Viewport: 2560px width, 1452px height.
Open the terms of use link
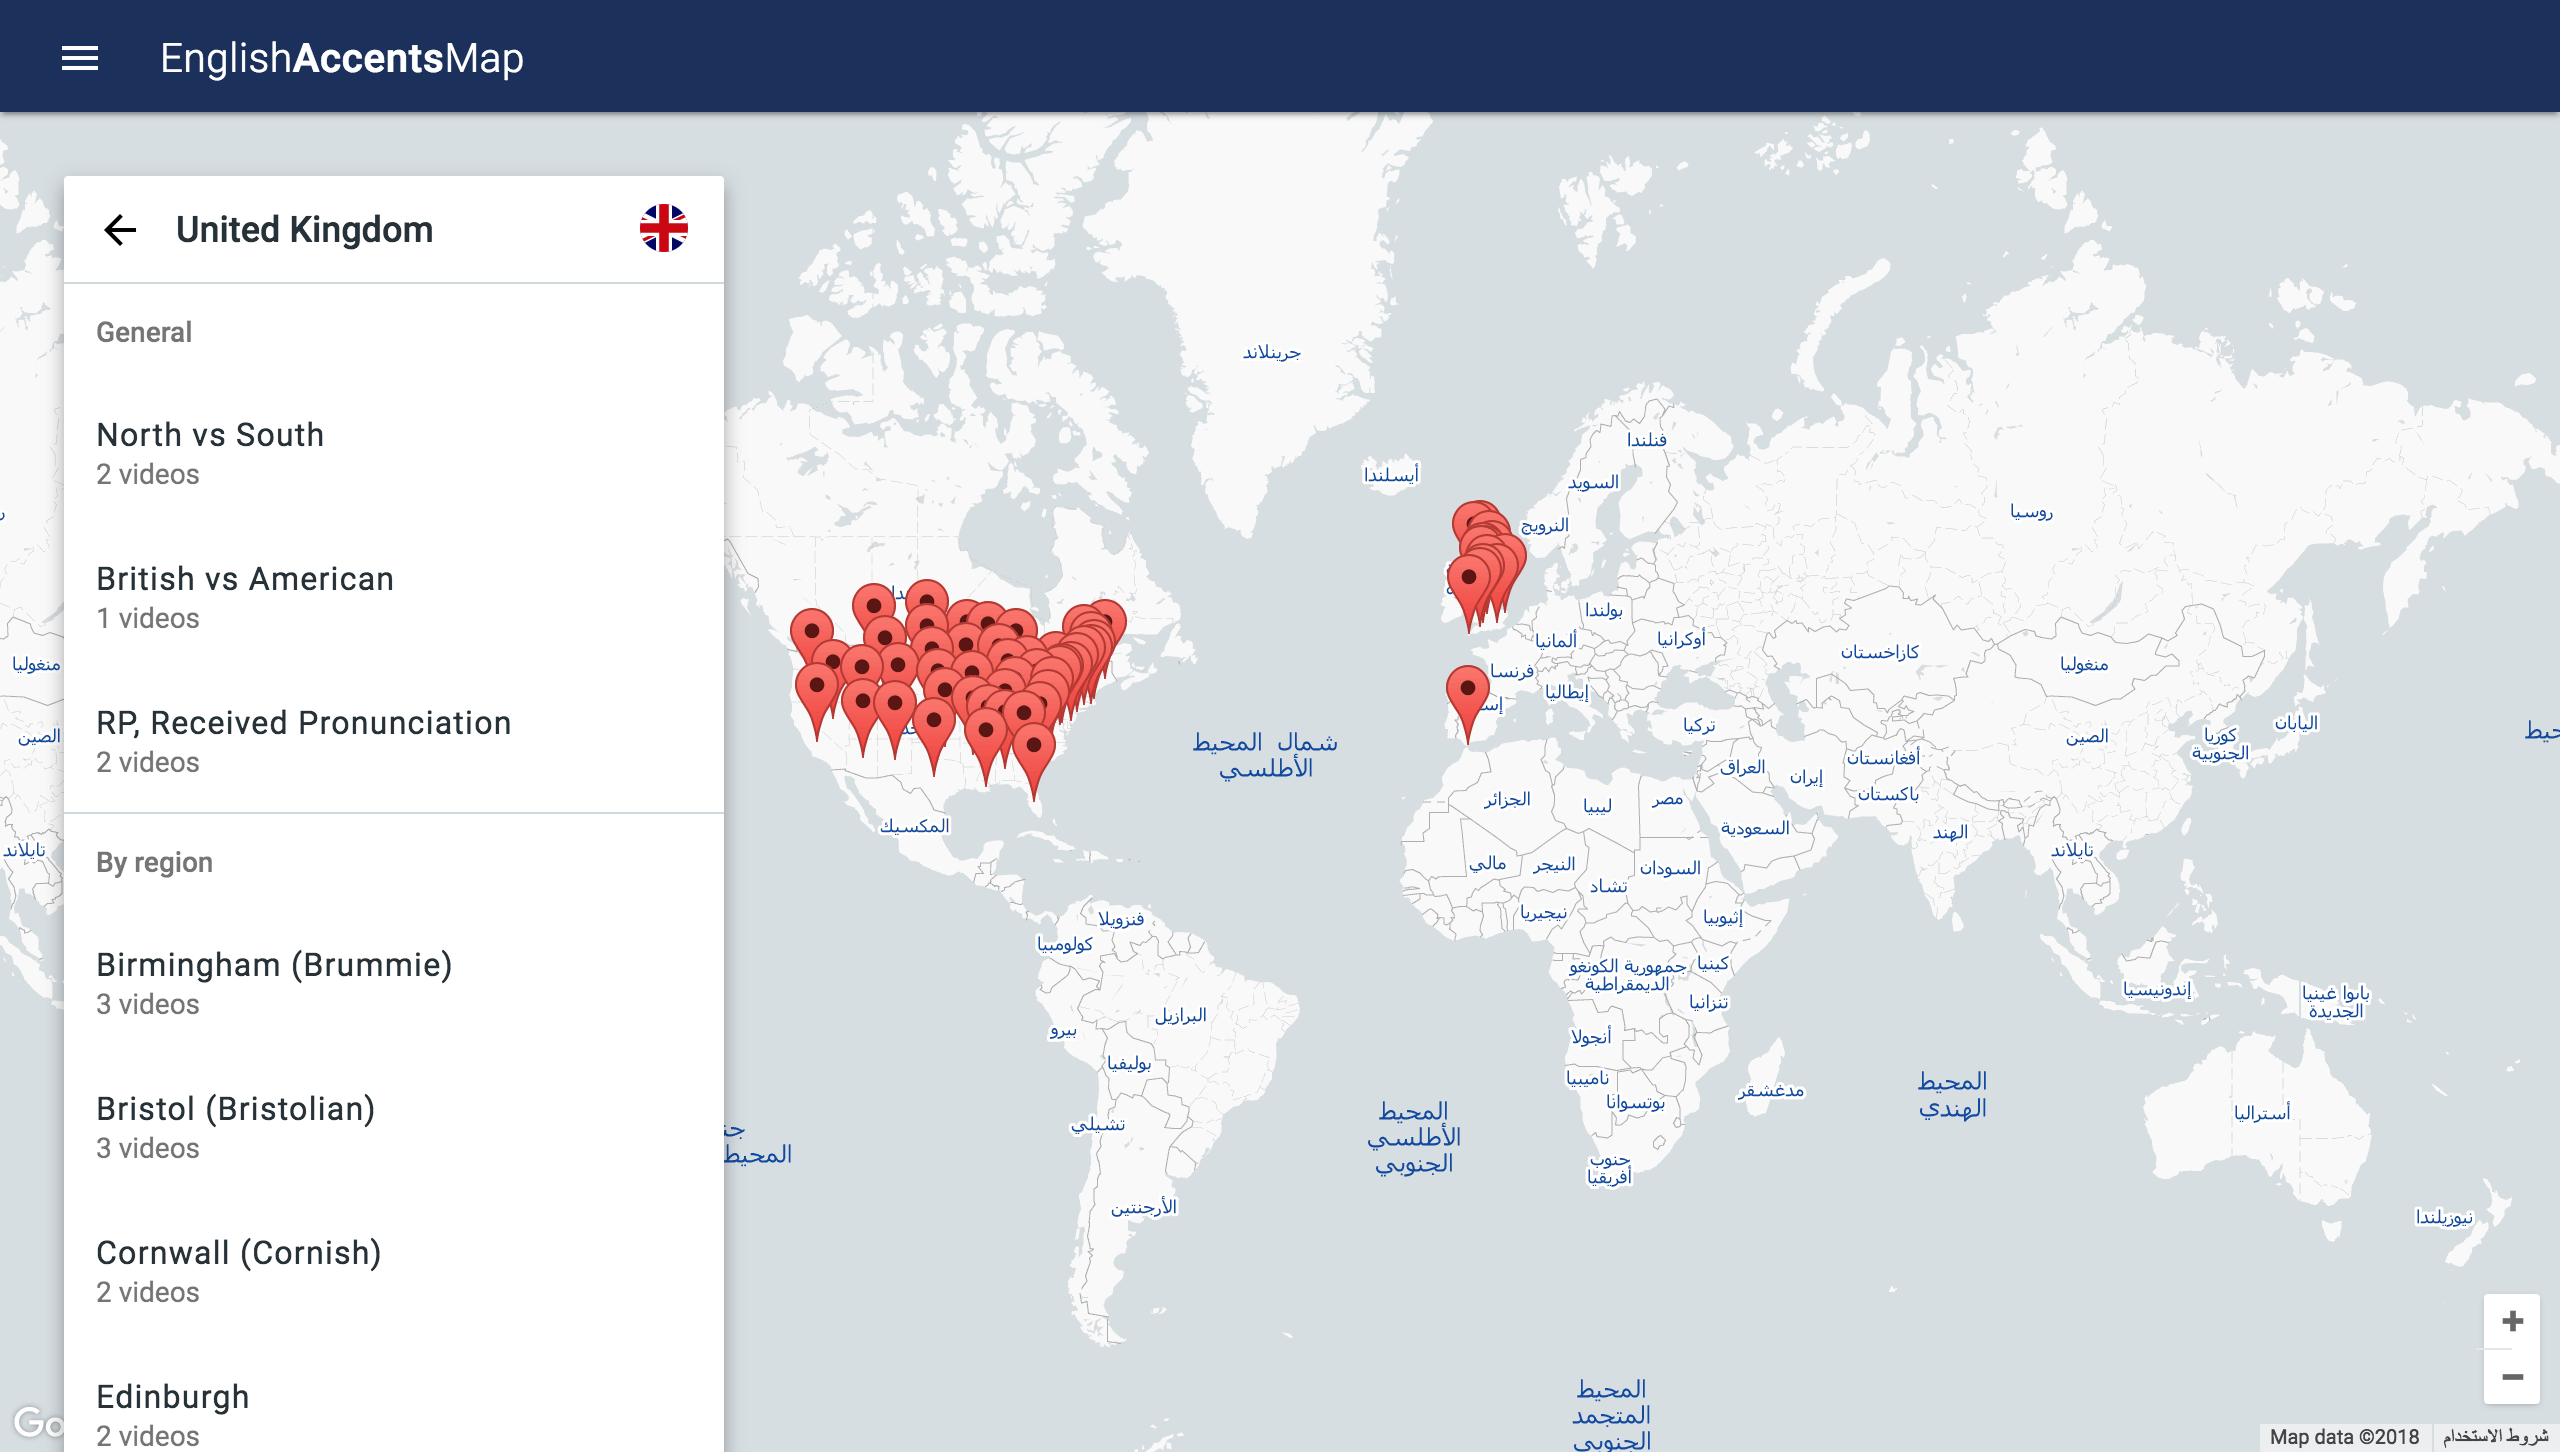tap(2496, 1437)
